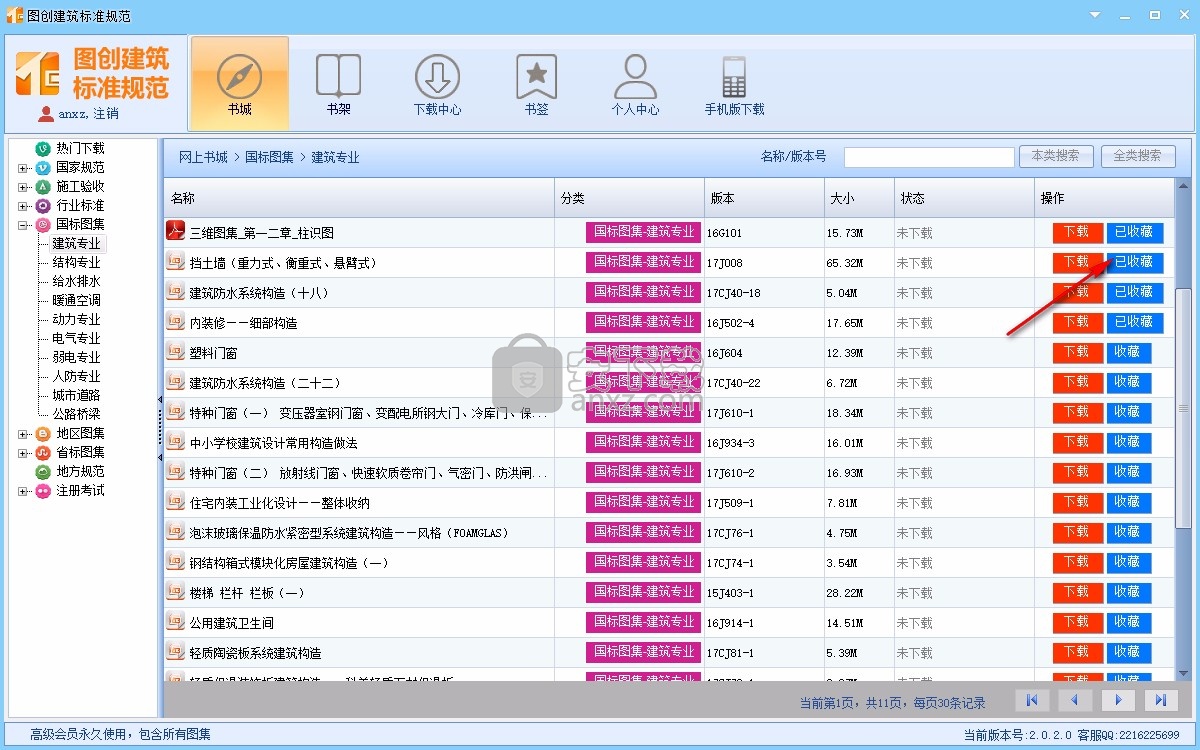Select 结构专业 under 国标图集
Screen dimensions: 1200x750
pyautogui.click(x=76, y=262)
